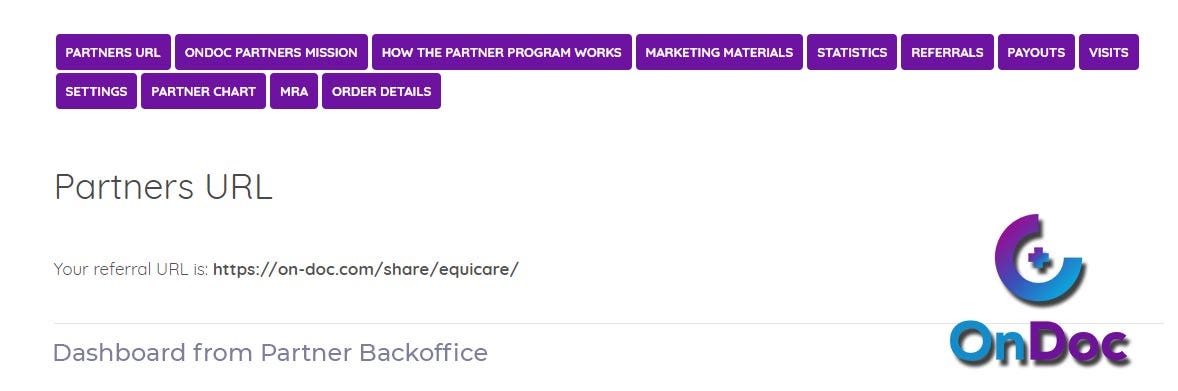Image resolution: width=1178 pixels, height=391 pixels.
Task: Click the MRA button
Action: click(x=294, y=91)
